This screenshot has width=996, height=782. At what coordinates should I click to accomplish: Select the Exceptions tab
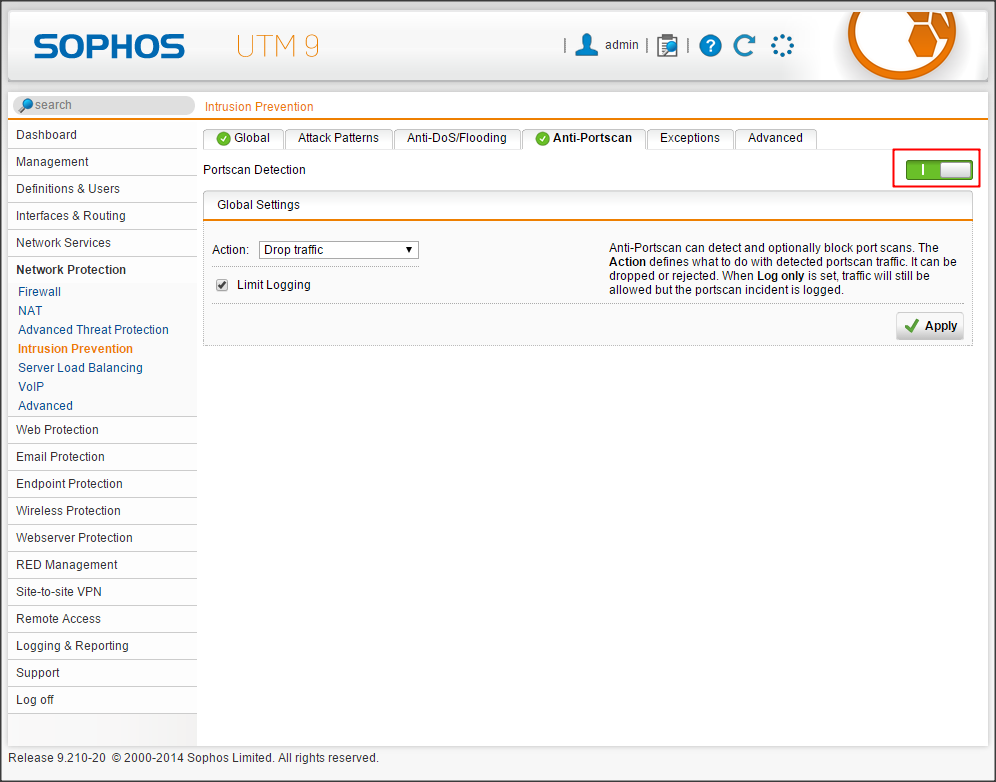[689, 138]
